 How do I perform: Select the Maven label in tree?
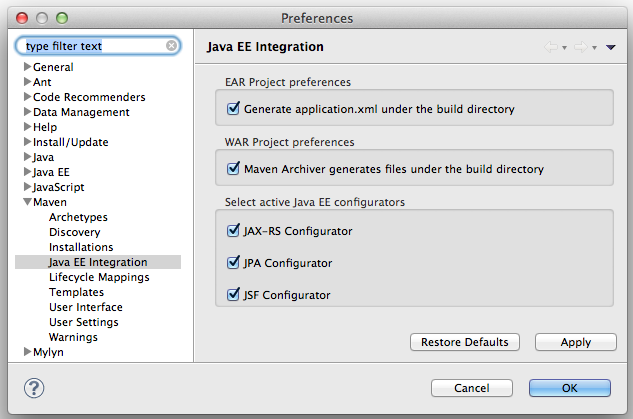pos(50,202)
